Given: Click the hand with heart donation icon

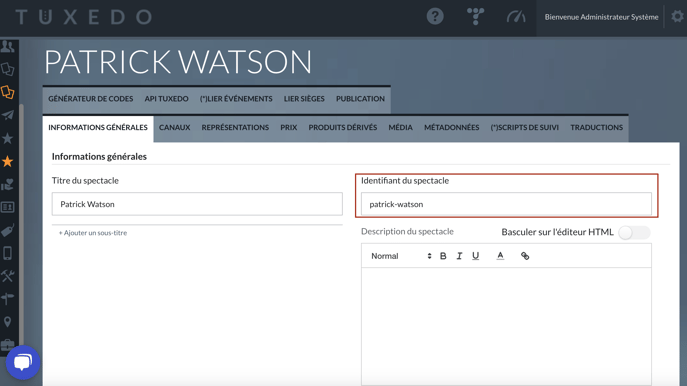Looking at the screenshot, I should click(x=7, y=184).
